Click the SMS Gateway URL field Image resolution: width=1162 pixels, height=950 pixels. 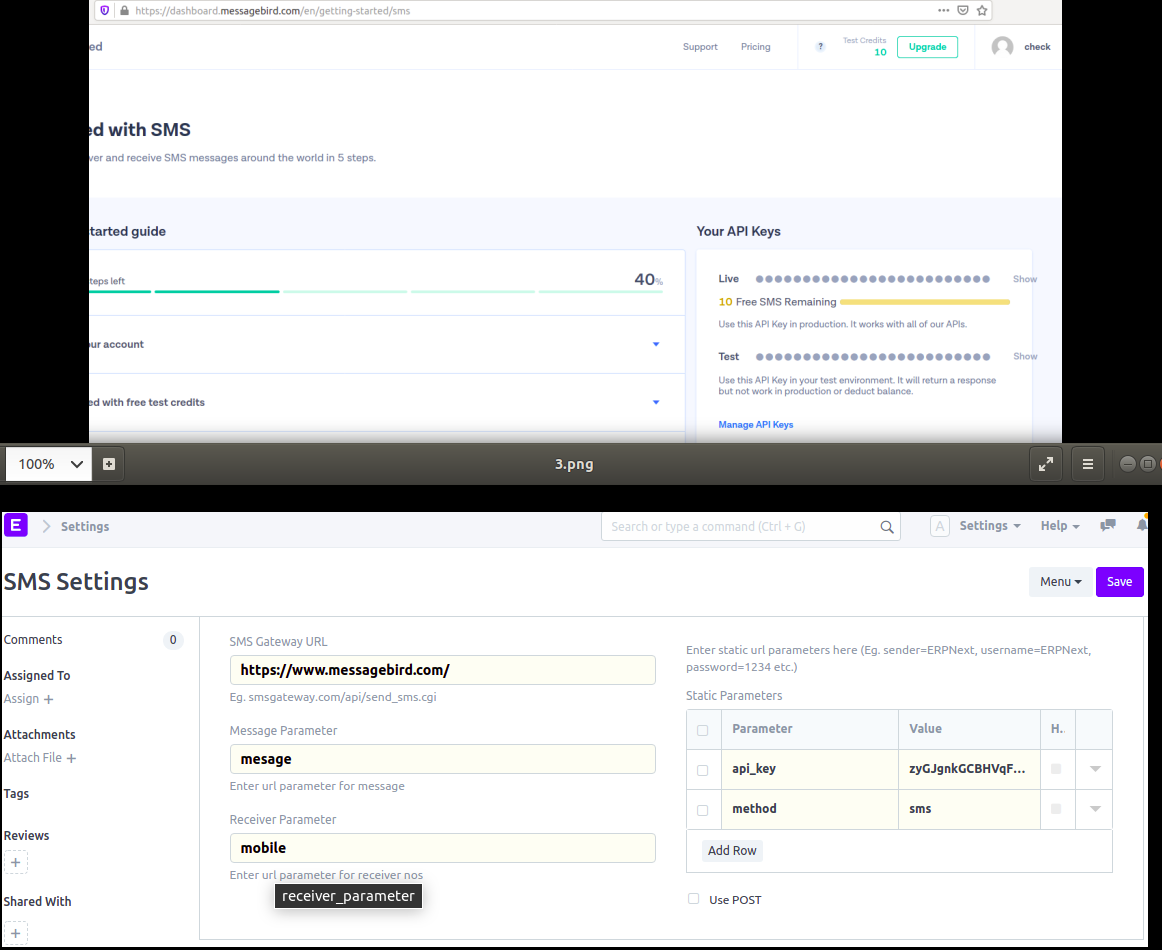coord(442,670)
